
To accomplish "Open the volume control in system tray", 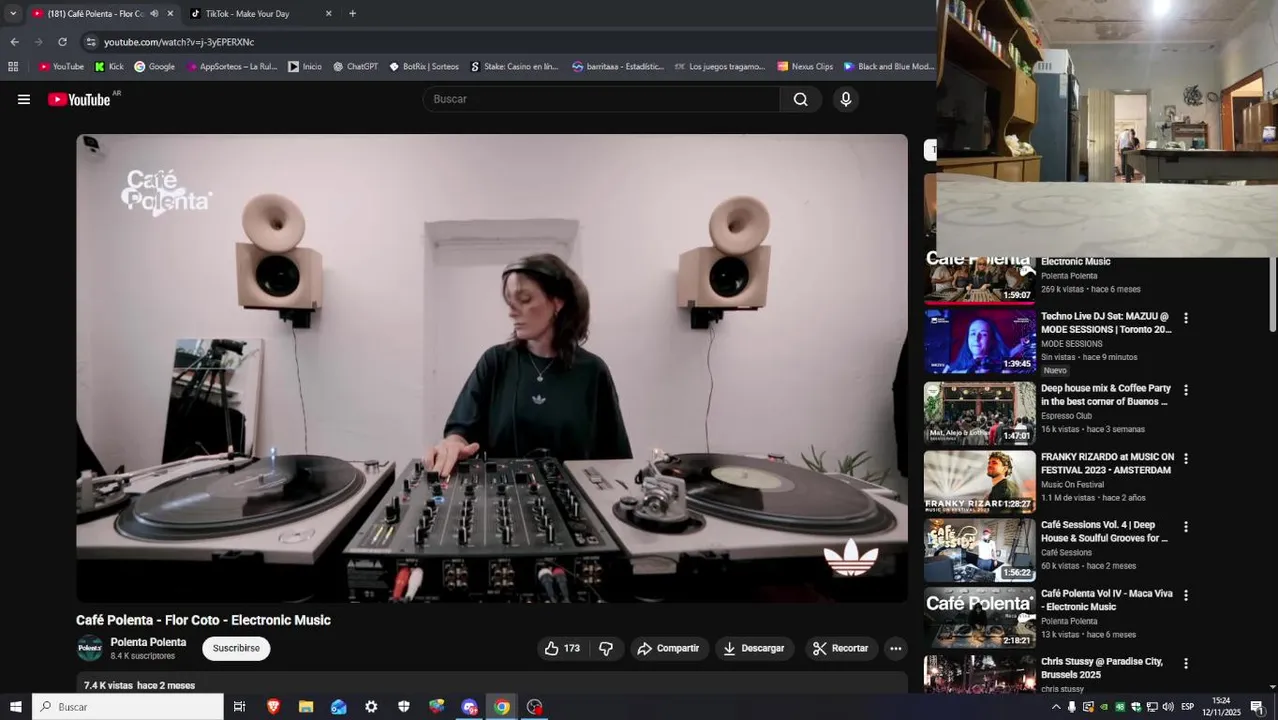I will [x=1168, y=707].
